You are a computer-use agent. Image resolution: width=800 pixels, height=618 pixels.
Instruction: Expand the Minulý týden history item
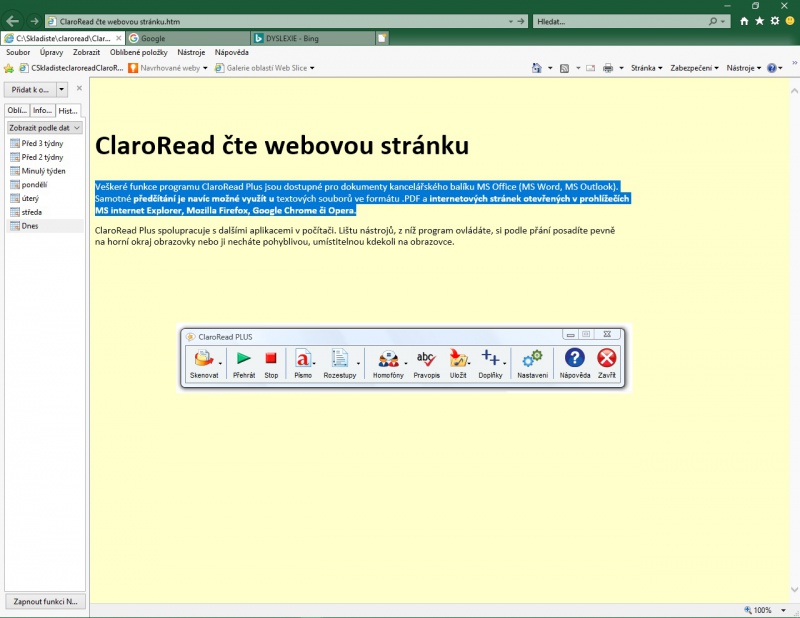click(x=44, y=171)
